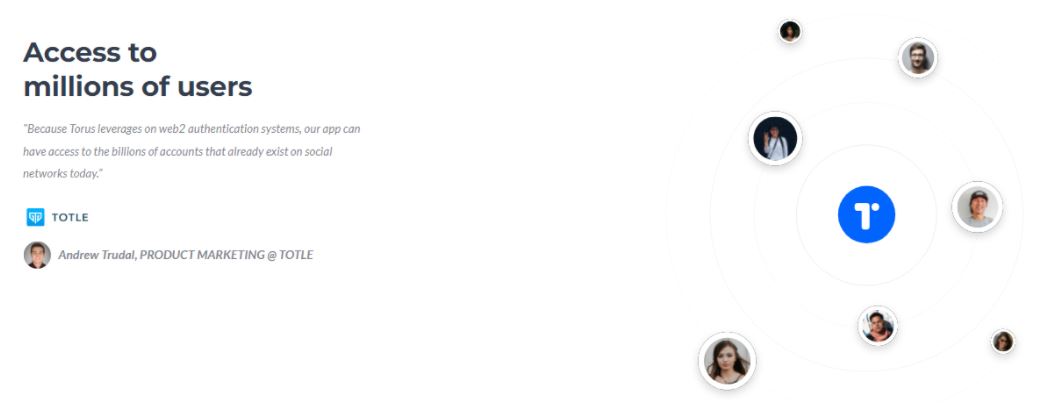The image size is (1043, 414).
Task: Click Andrew Trudal's profile photo
Action: pos(37,255)
